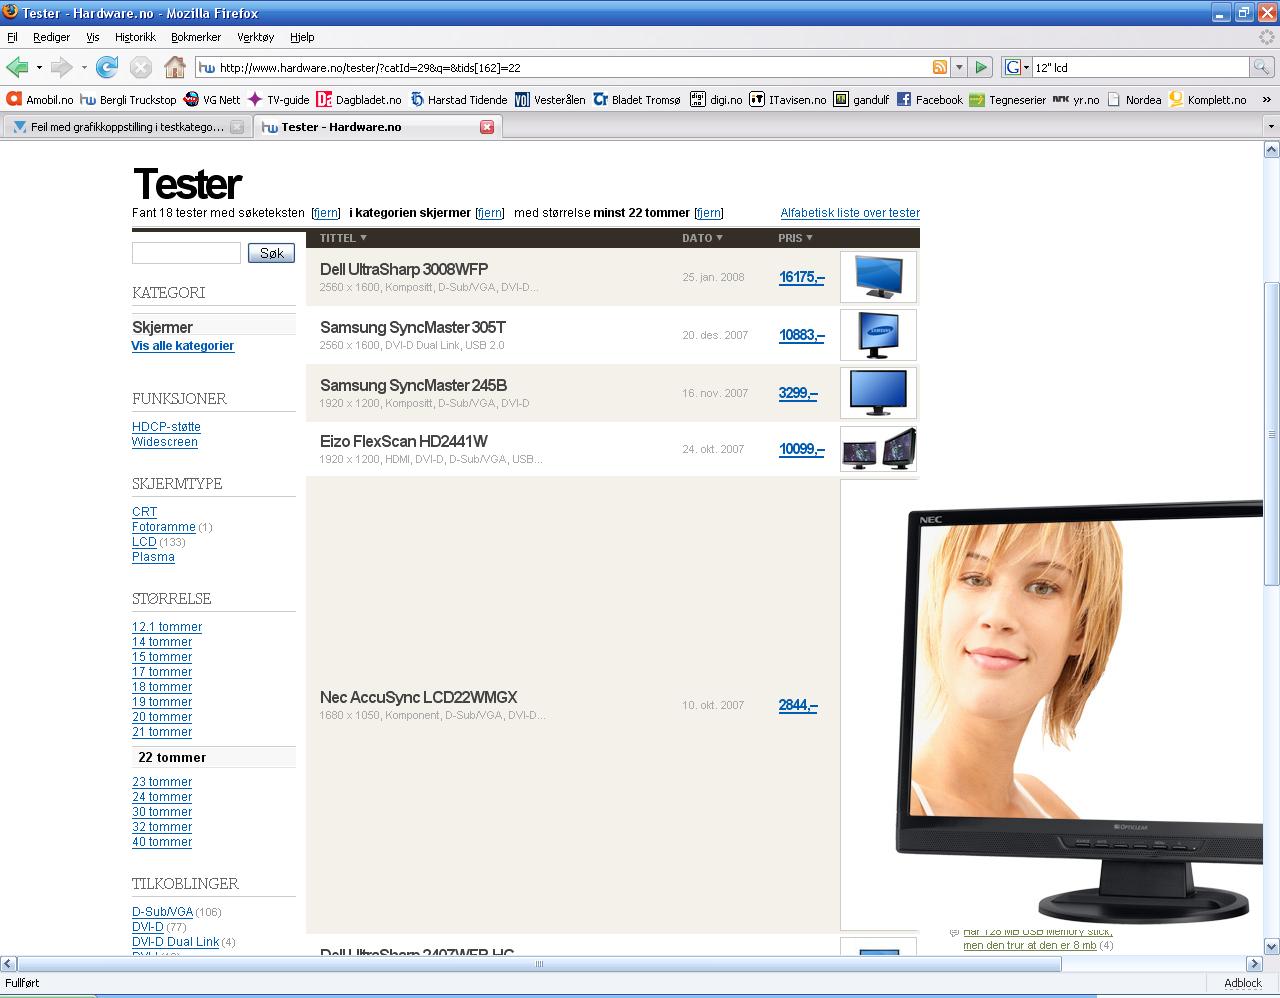Open the Google search engine selector

[1017, 67]
